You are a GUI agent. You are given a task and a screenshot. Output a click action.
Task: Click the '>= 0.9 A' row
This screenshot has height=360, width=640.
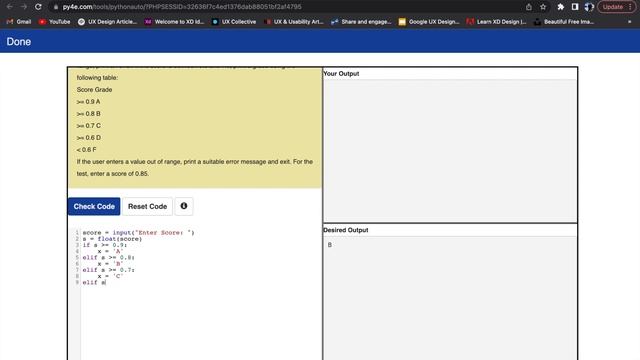88,102
